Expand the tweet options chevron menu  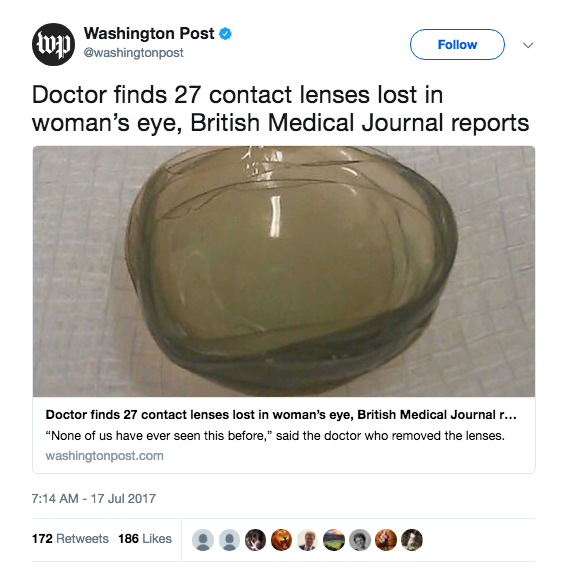point(528,45)
